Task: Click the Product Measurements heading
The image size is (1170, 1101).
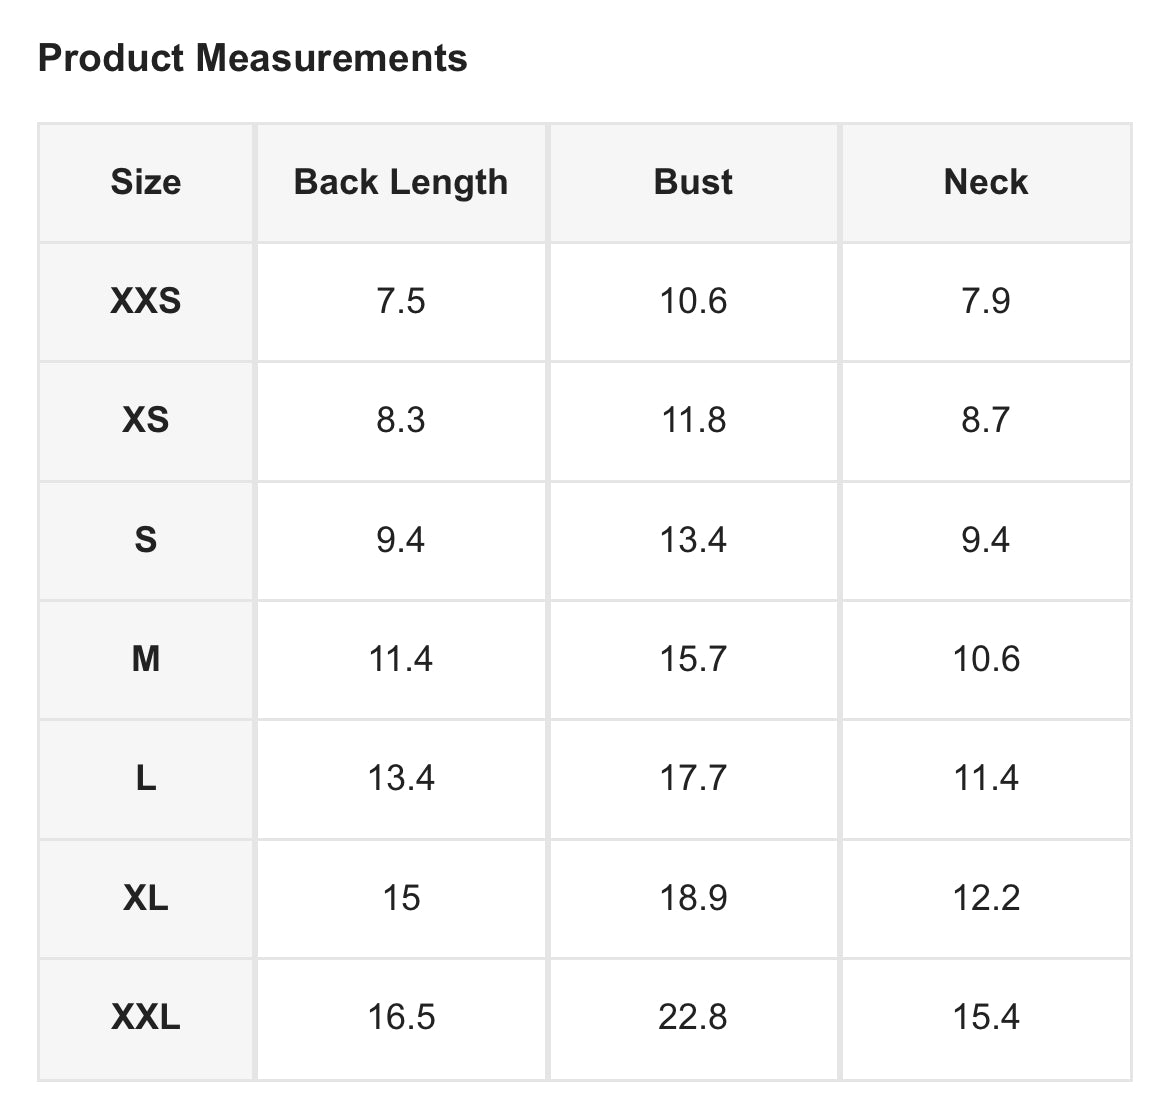Action: point(252,58)
